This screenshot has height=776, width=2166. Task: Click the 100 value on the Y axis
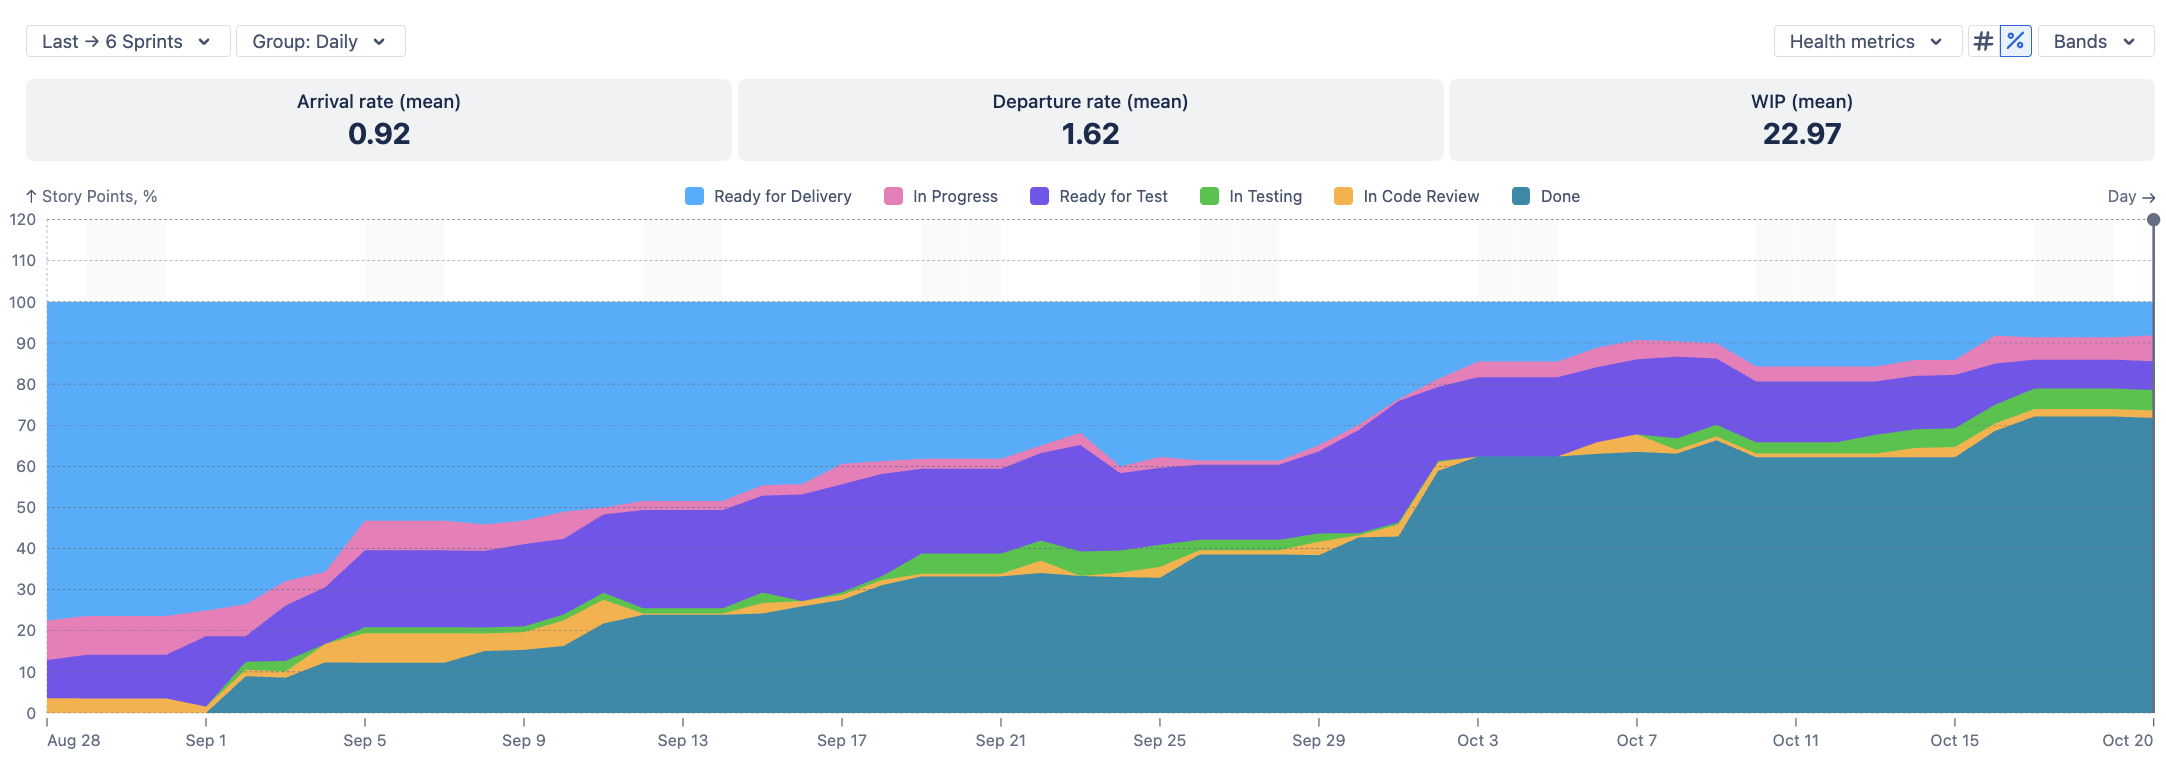[22, 302]
